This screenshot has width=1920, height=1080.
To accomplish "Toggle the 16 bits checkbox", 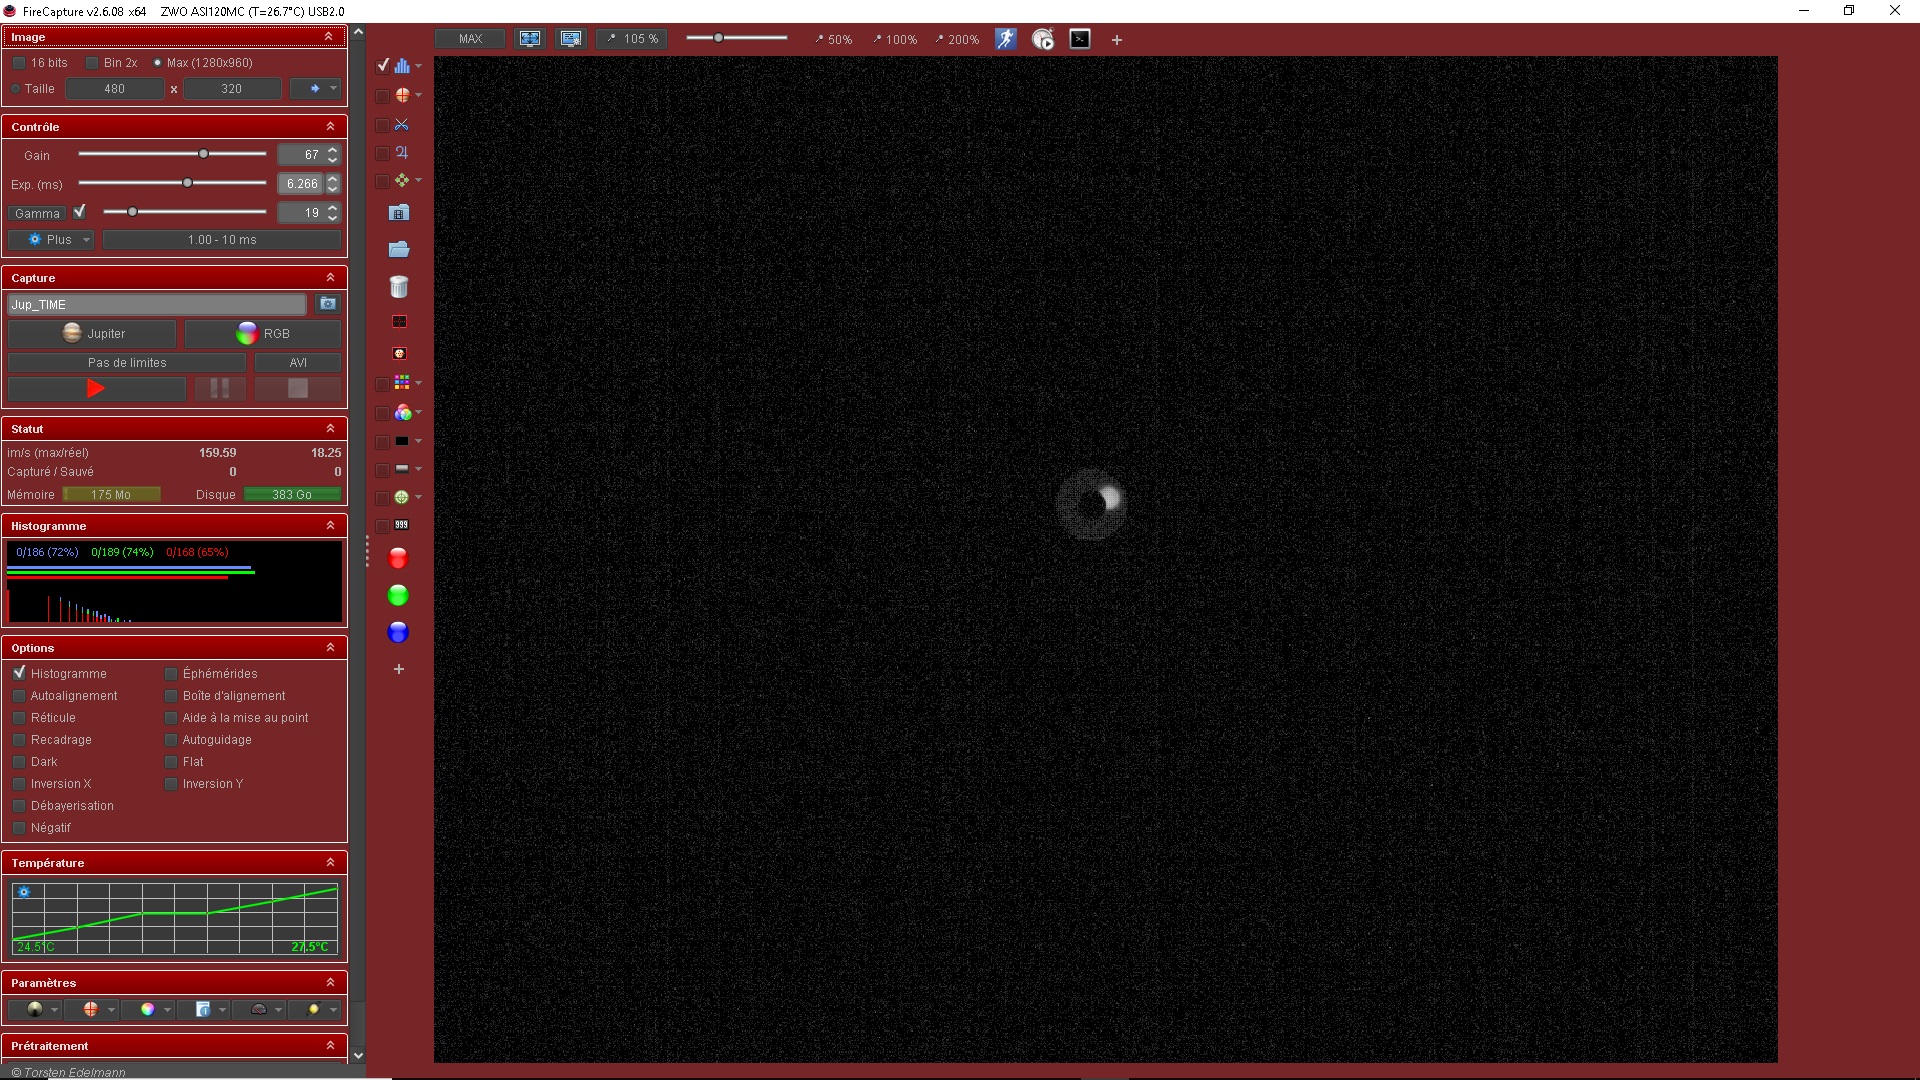I will pyautogui.click(x=19, y=63).
